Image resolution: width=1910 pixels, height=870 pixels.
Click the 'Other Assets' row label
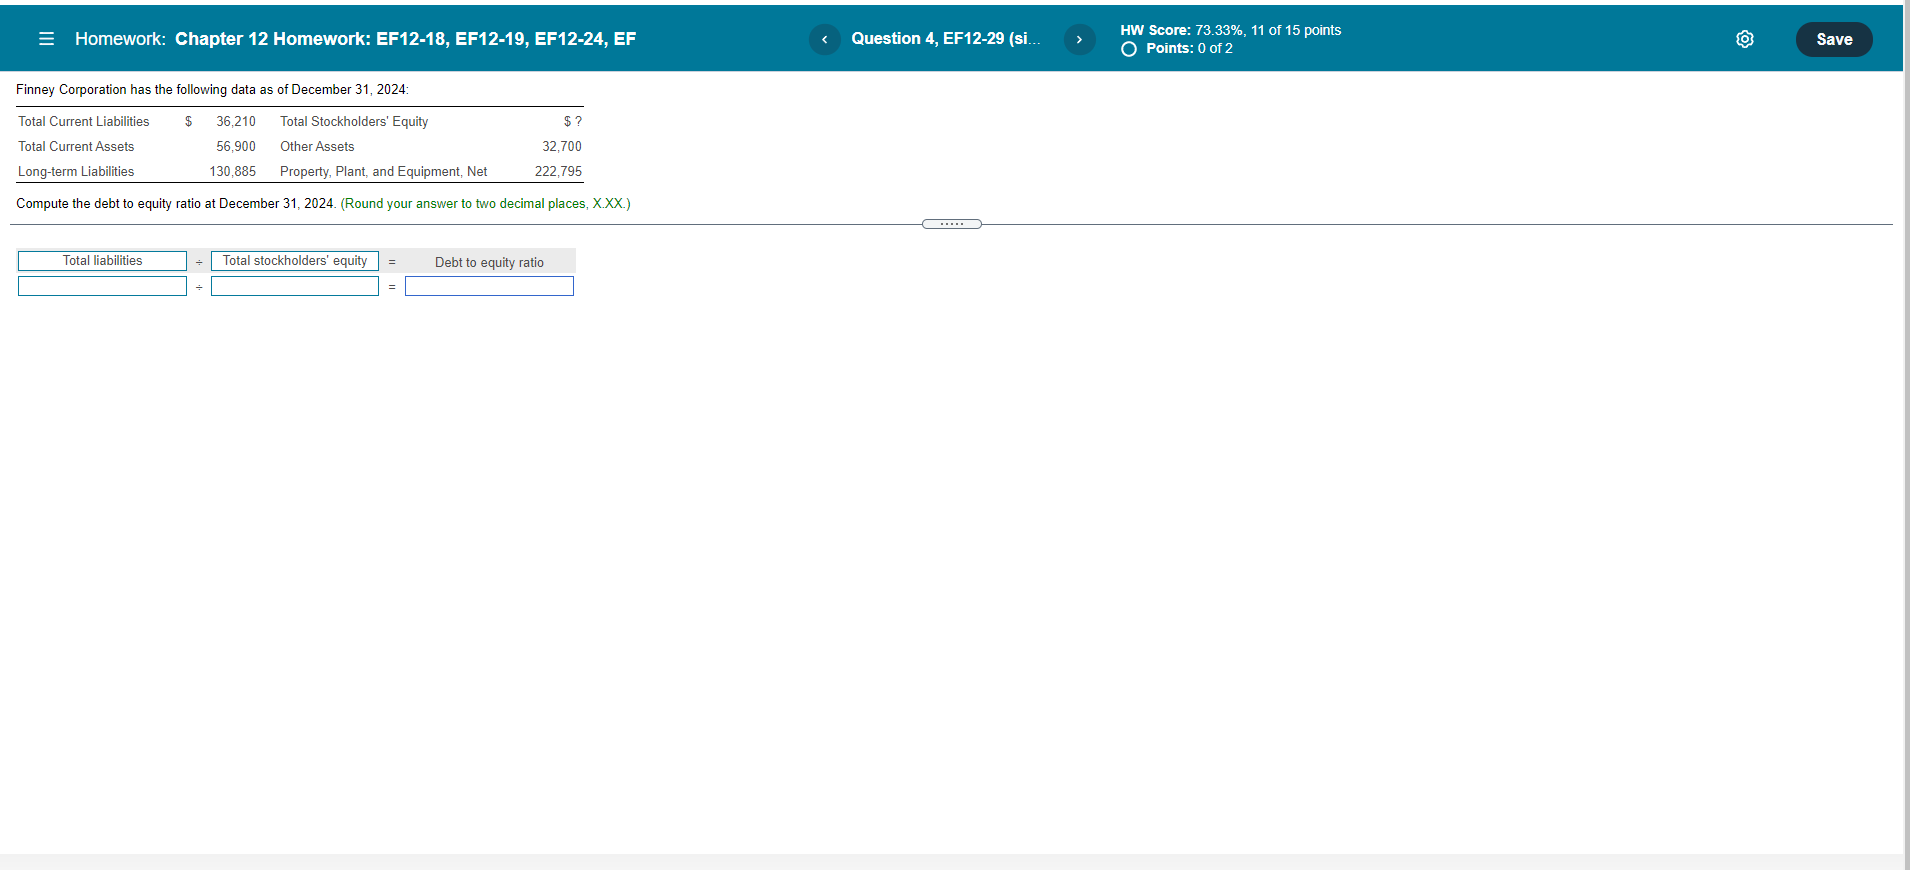point(317,146)
